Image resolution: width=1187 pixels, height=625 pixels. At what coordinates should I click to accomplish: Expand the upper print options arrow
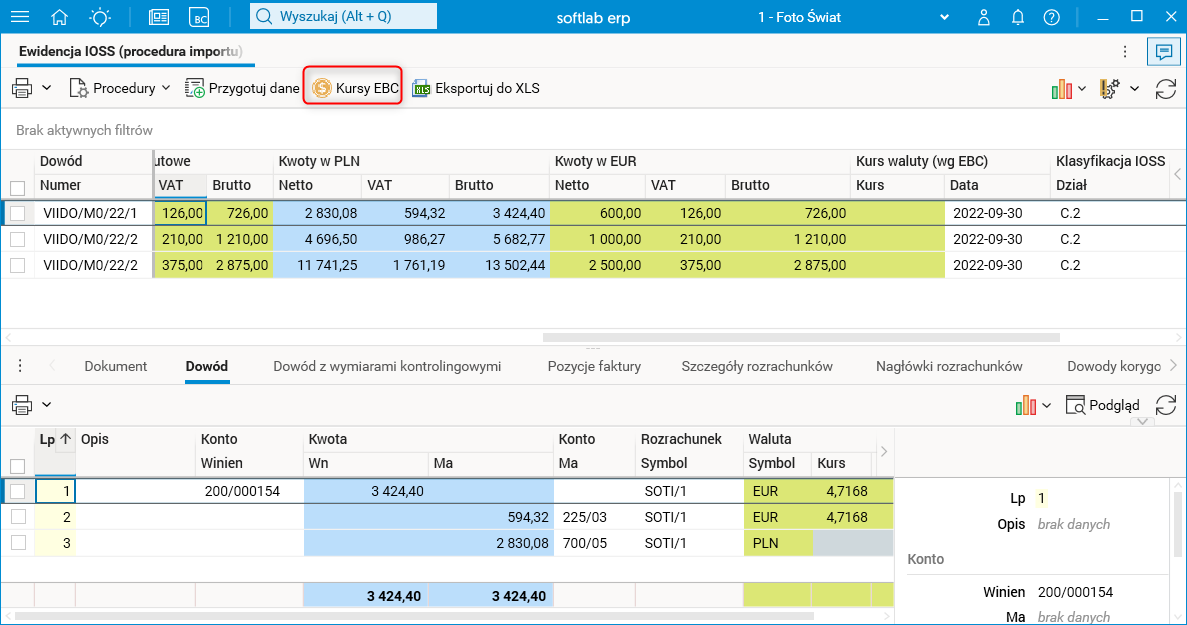[x=47, y=88]
